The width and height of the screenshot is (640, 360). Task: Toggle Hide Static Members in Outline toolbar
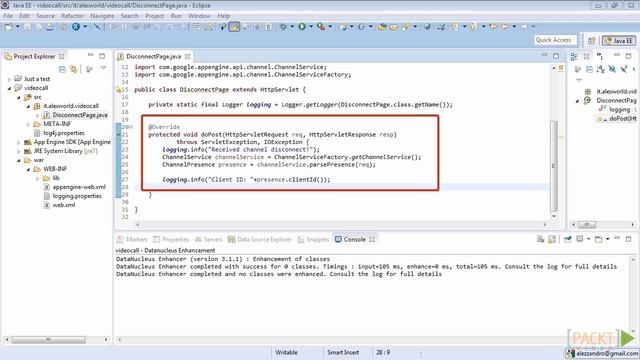click(623, 69)
